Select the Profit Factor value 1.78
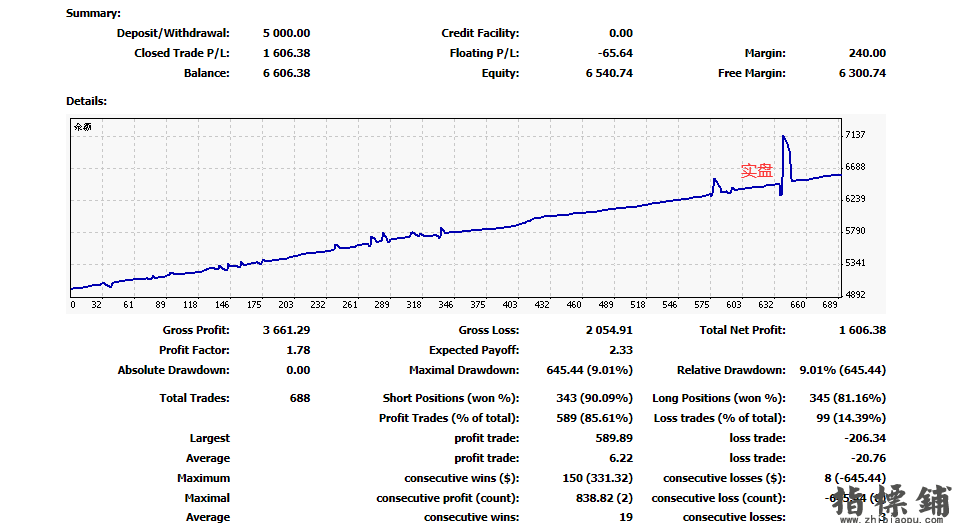Viewport: 963px width, 528px height. (298, 350)
